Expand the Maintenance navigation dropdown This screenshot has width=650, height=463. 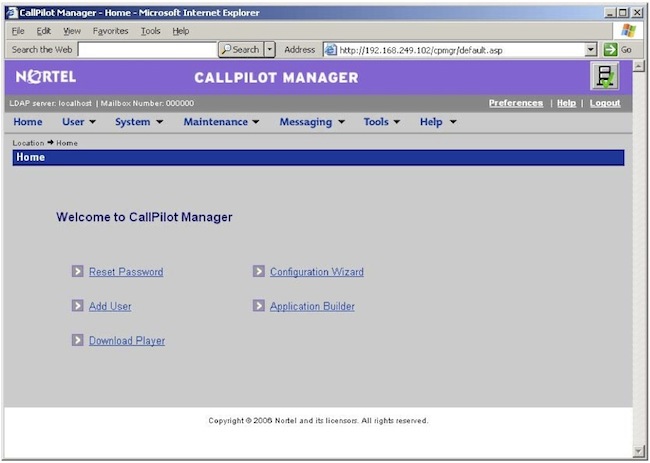(221, 122)
